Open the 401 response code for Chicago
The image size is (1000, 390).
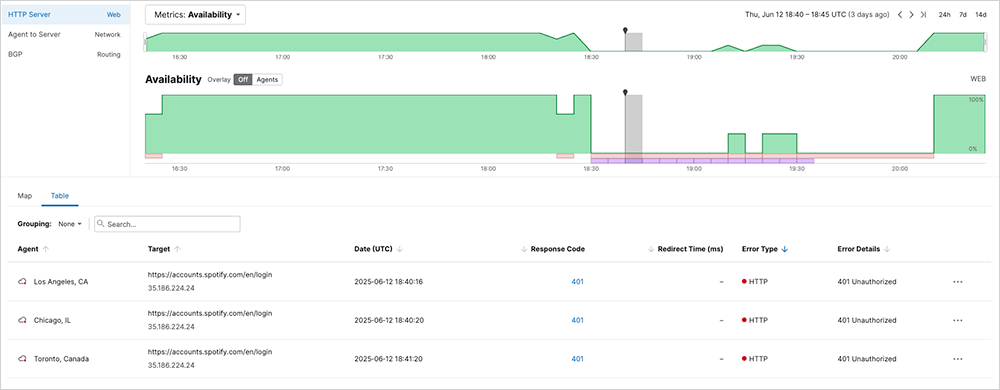577,321
